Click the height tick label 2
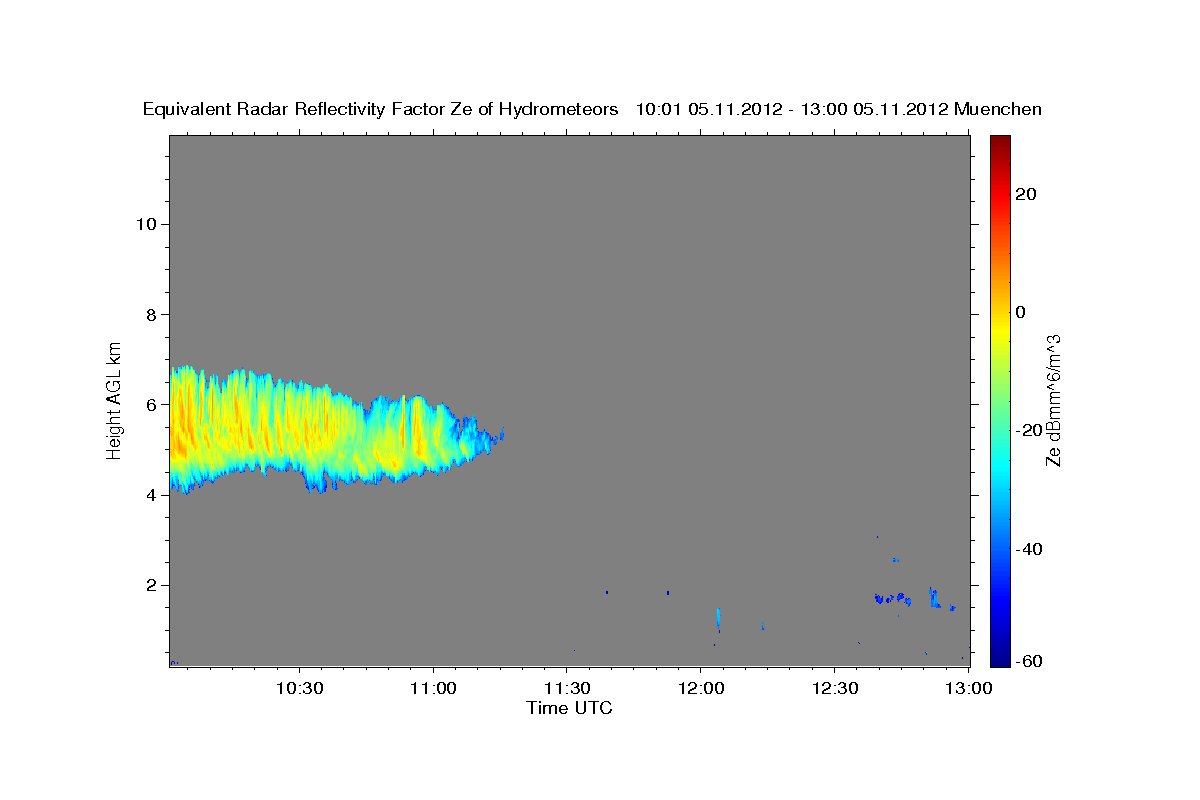This screenshot has height=800, width=1200. coord(152,585)
